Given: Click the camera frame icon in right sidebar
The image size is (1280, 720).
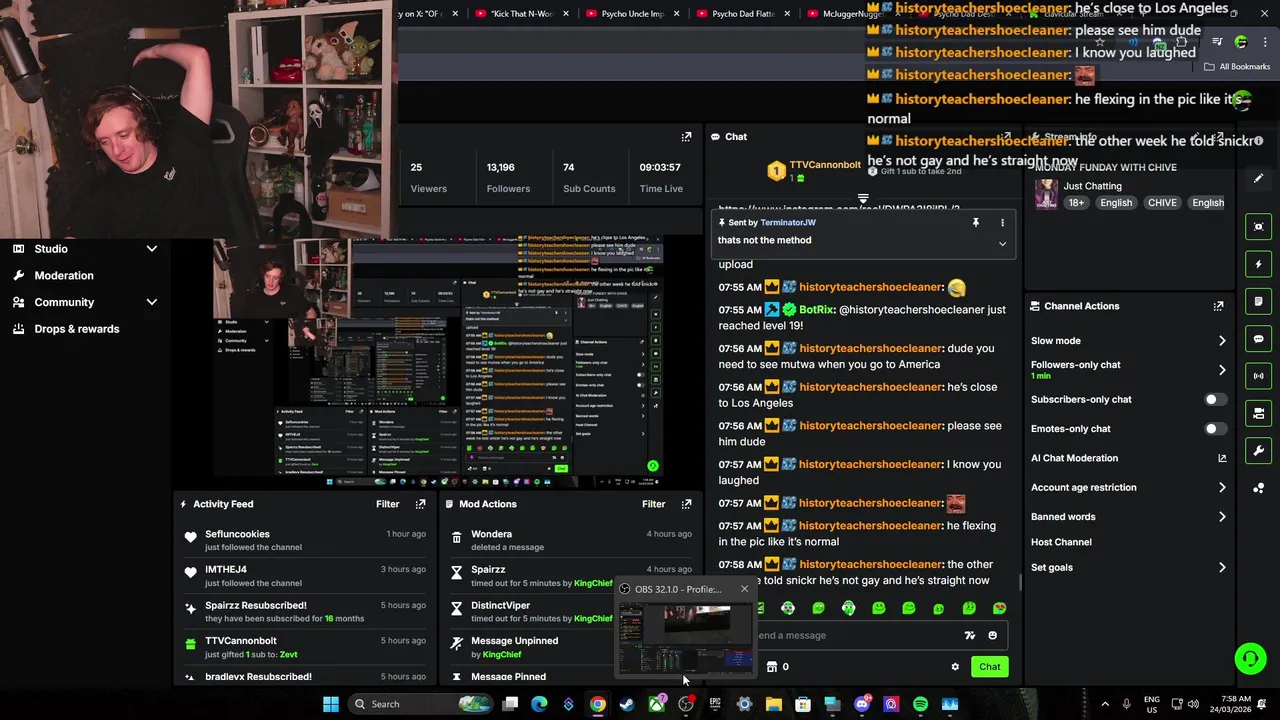Looking at the screenshot, I should tap(1259, 227).
